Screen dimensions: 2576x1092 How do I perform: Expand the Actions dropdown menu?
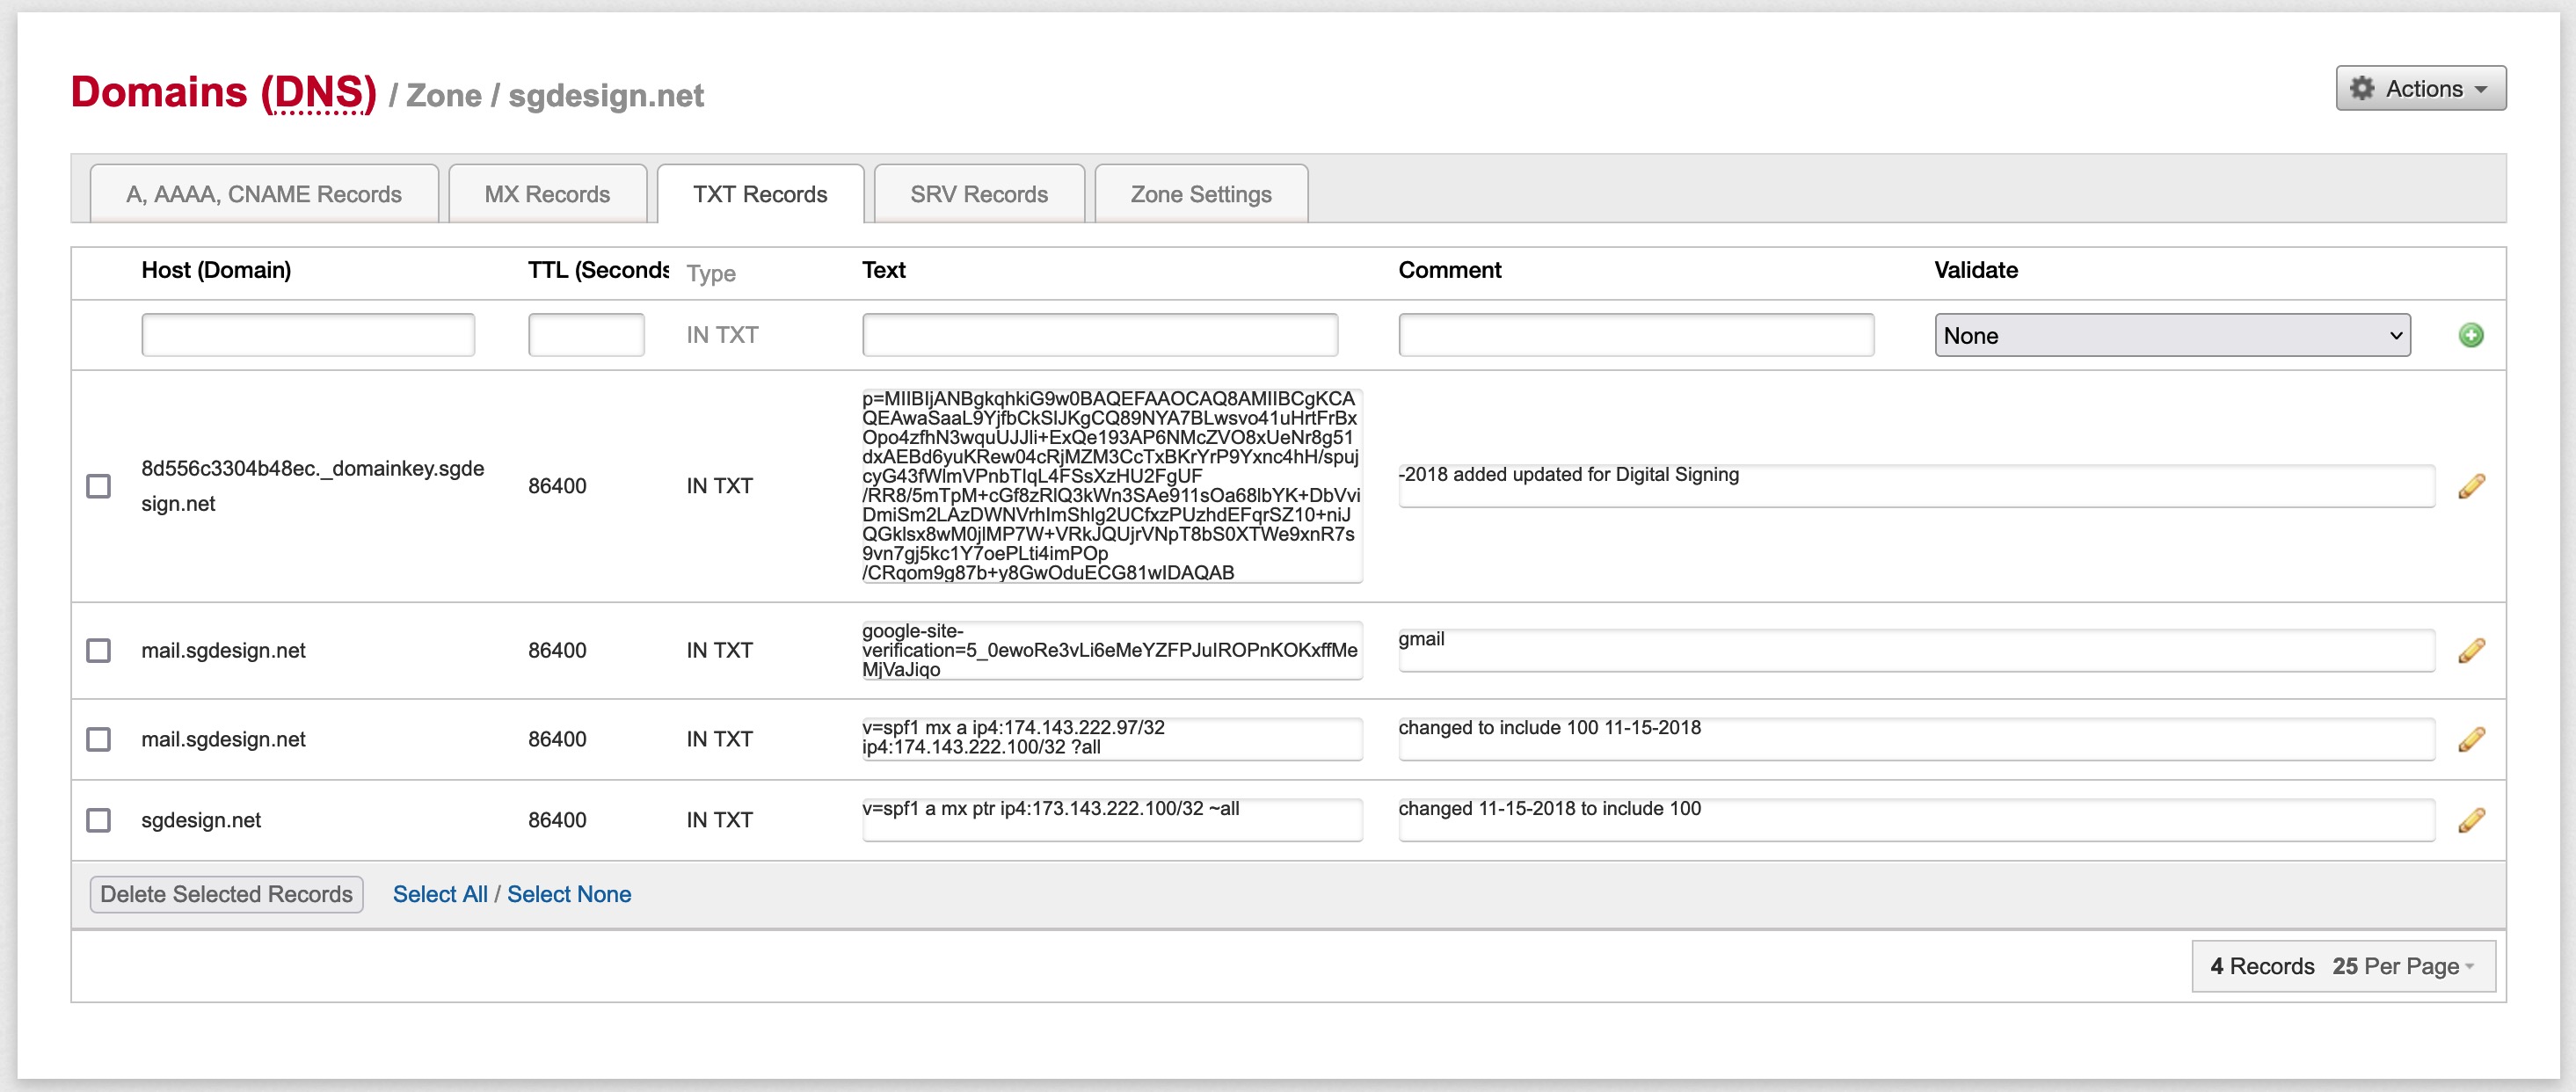2420,88
